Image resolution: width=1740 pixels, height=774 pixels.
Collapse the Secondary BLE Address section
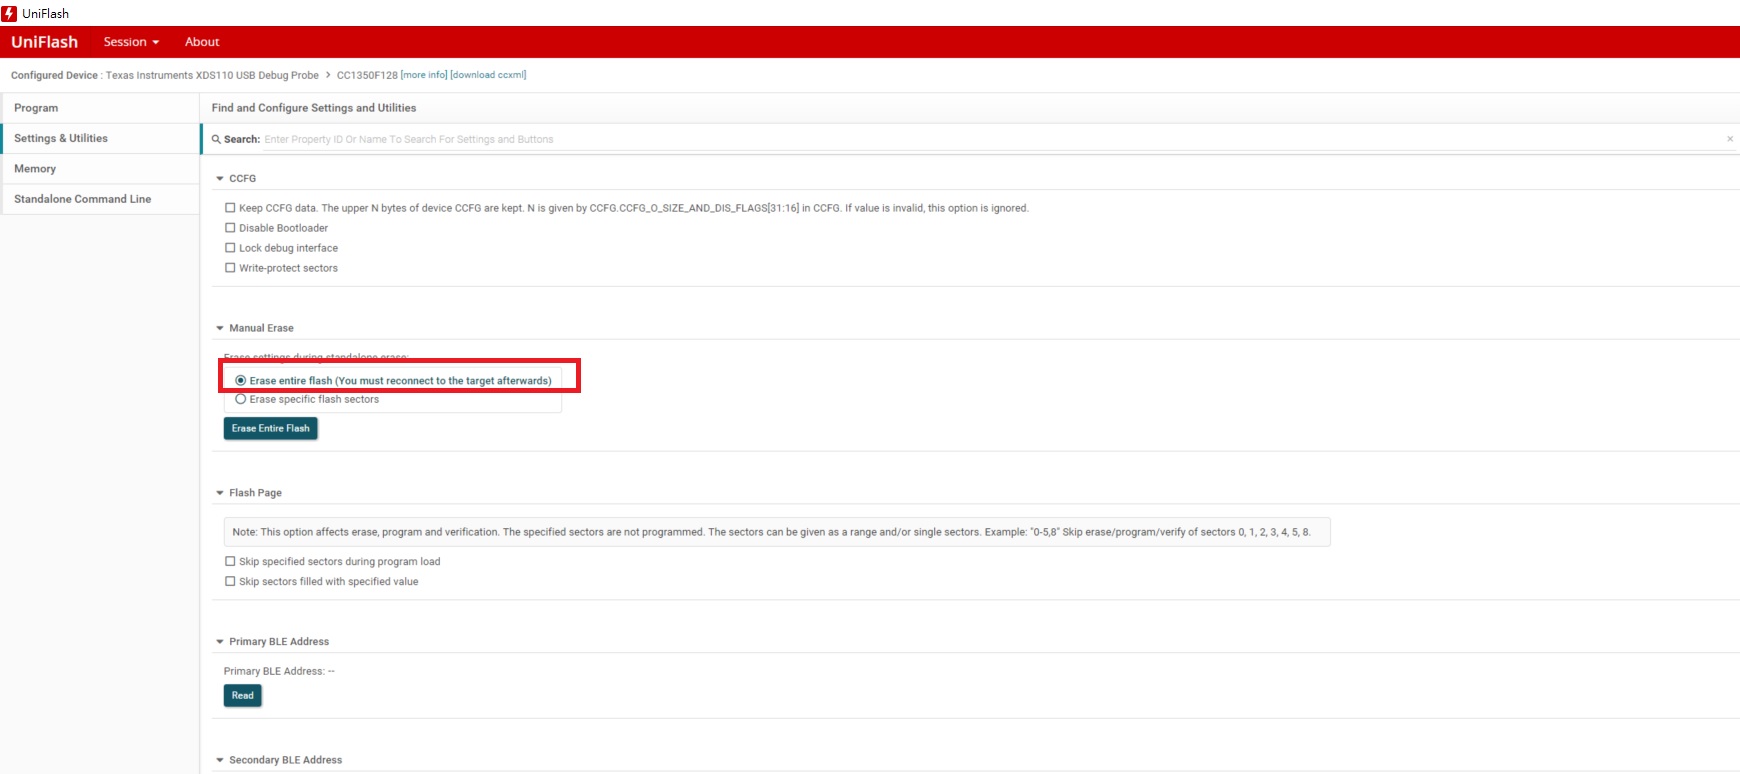(220, 760)
